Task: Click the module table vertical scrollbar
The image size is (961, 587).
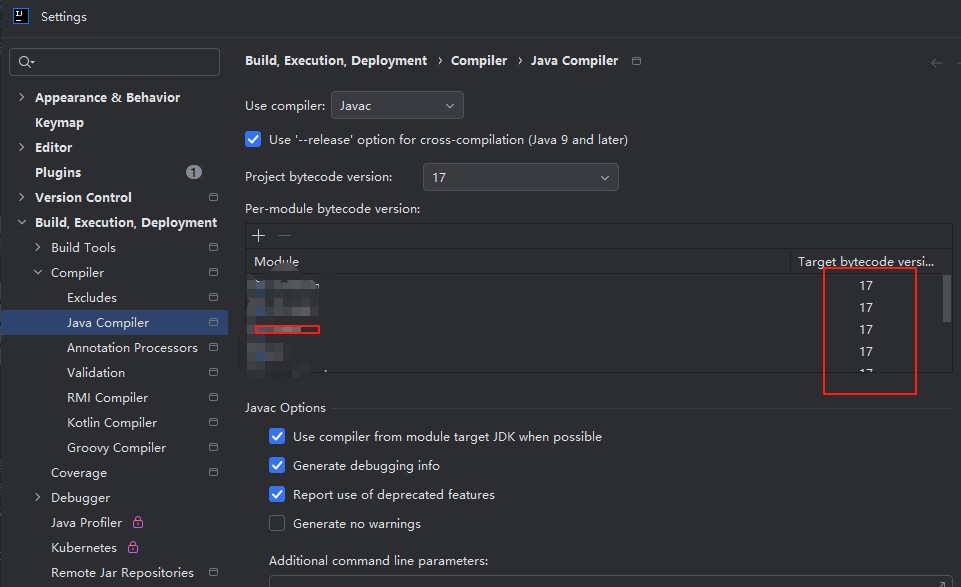Action: click(946, 298)
